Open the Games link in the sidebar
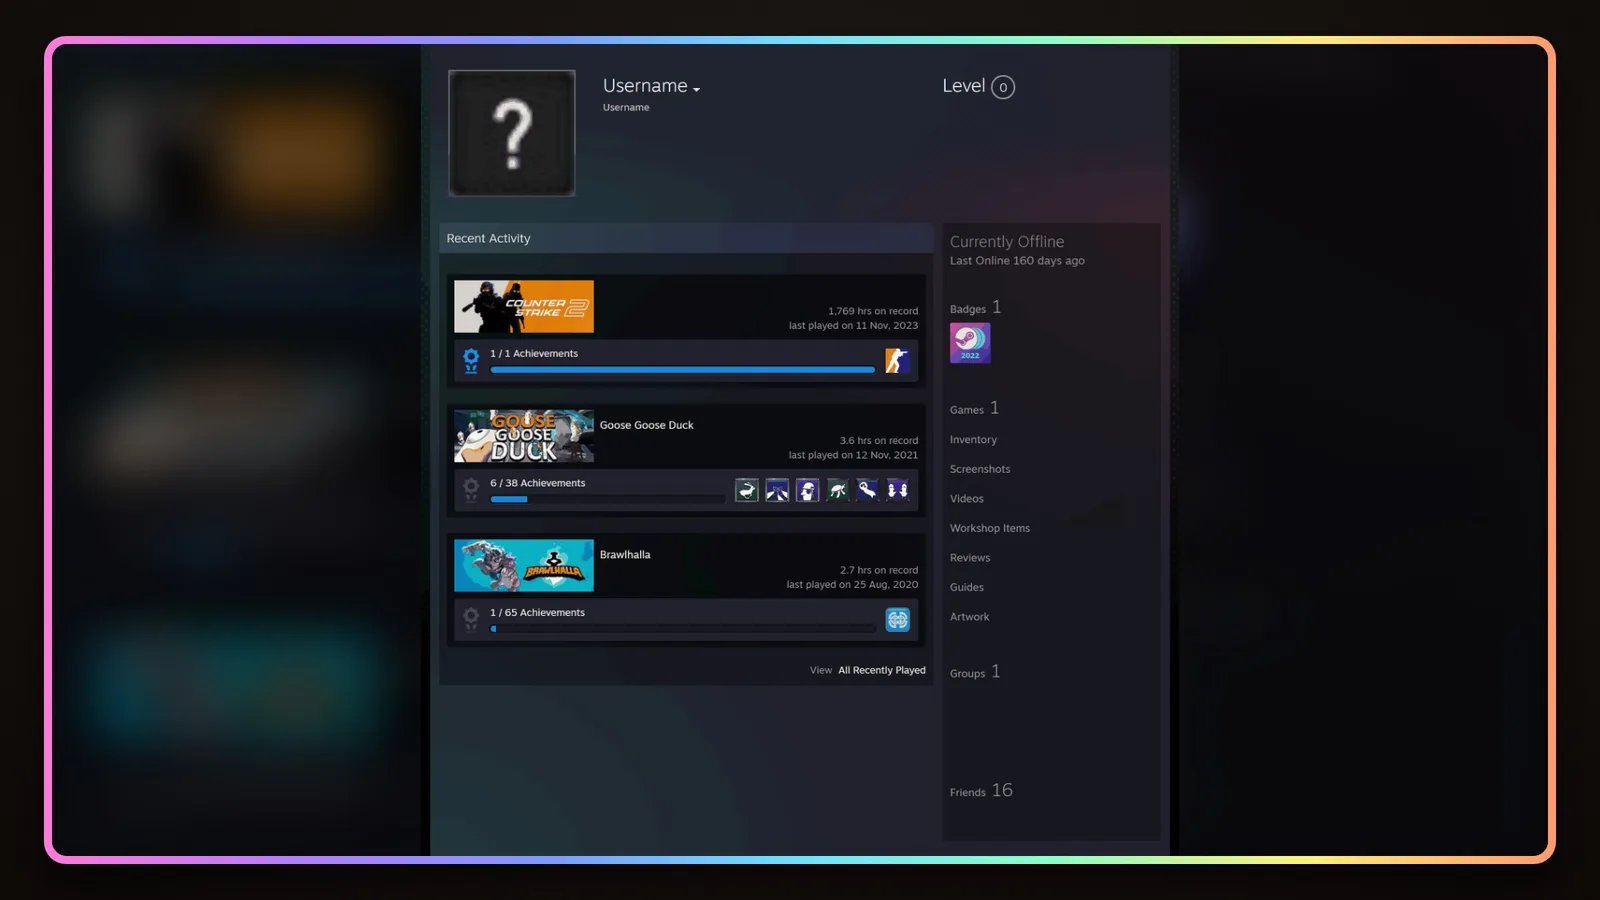The width and height of the screenshot is (1600, 900). pyautogui.click(x=974, y=409)
